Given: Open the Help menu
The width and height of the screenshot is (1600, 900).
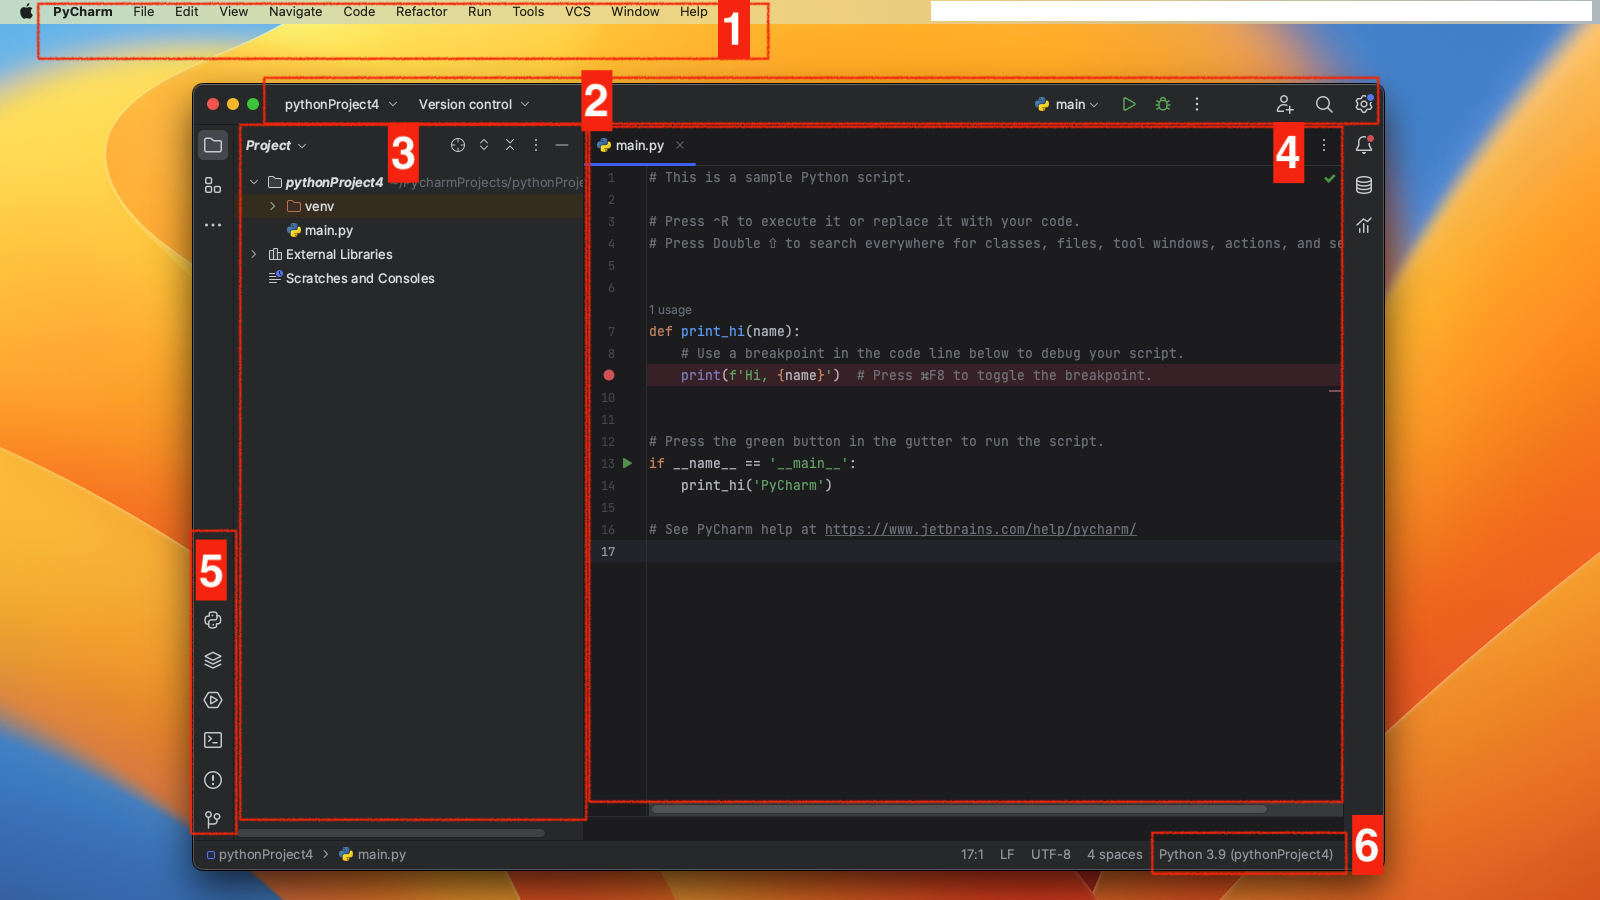Looking at the screenshot, I should click(694, 12).
